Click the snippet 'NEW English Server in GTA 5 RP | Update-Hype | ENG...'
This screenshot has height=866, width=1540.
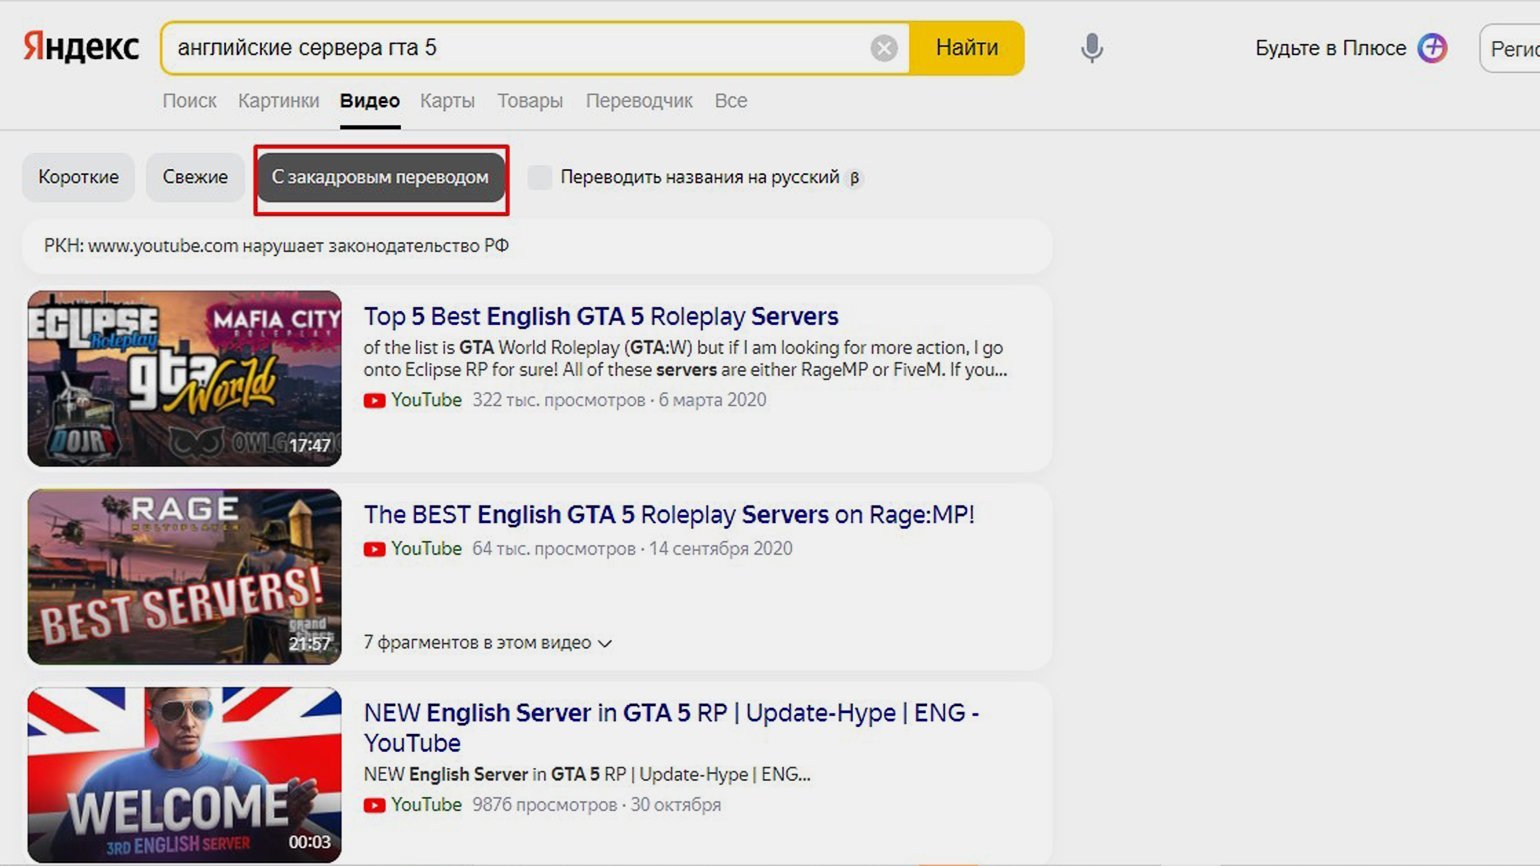click(587, 775)
